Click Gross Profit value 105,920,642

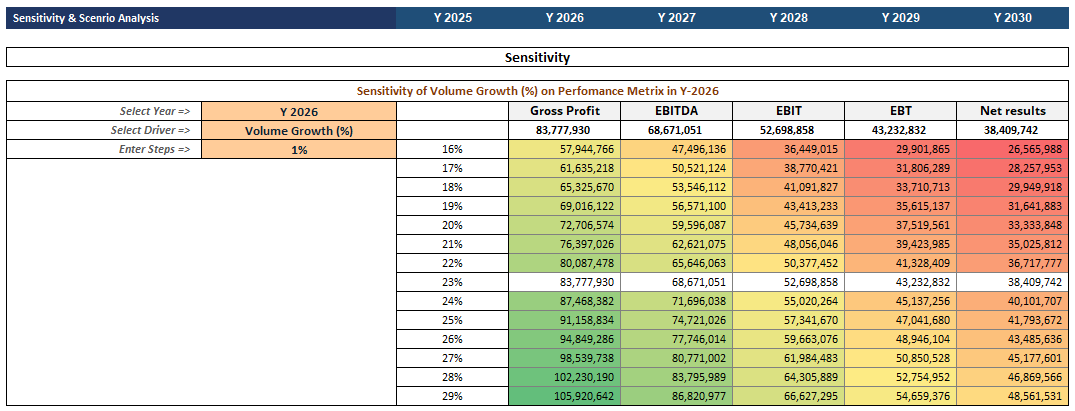point(565,396)
